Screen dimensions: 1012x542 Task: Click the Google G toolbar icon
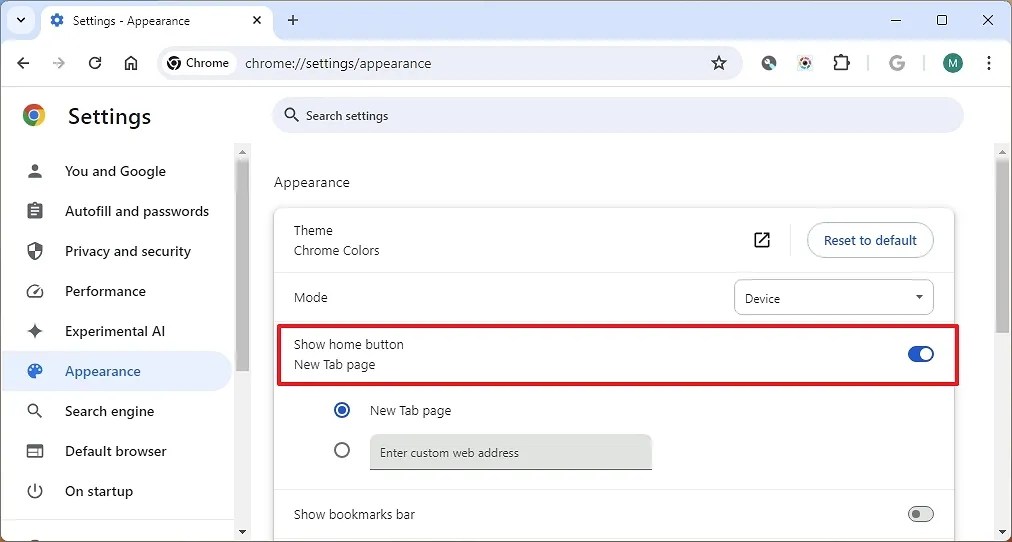pyautogui.click(x=896, y=63)
